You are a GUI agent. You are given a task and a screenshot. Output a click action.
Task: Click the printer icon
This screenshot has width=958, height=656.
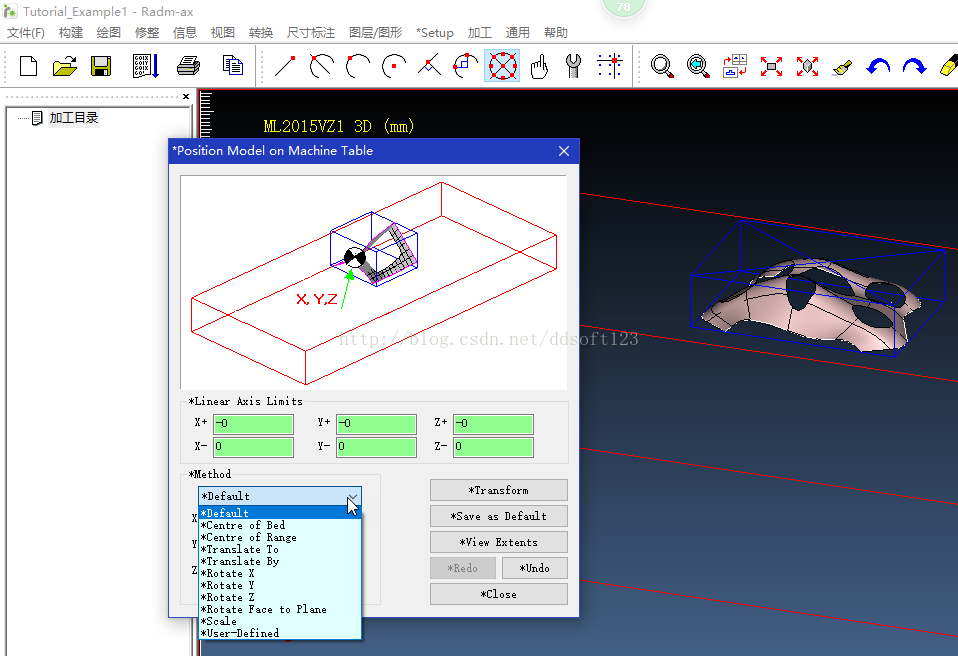point(188,65)
